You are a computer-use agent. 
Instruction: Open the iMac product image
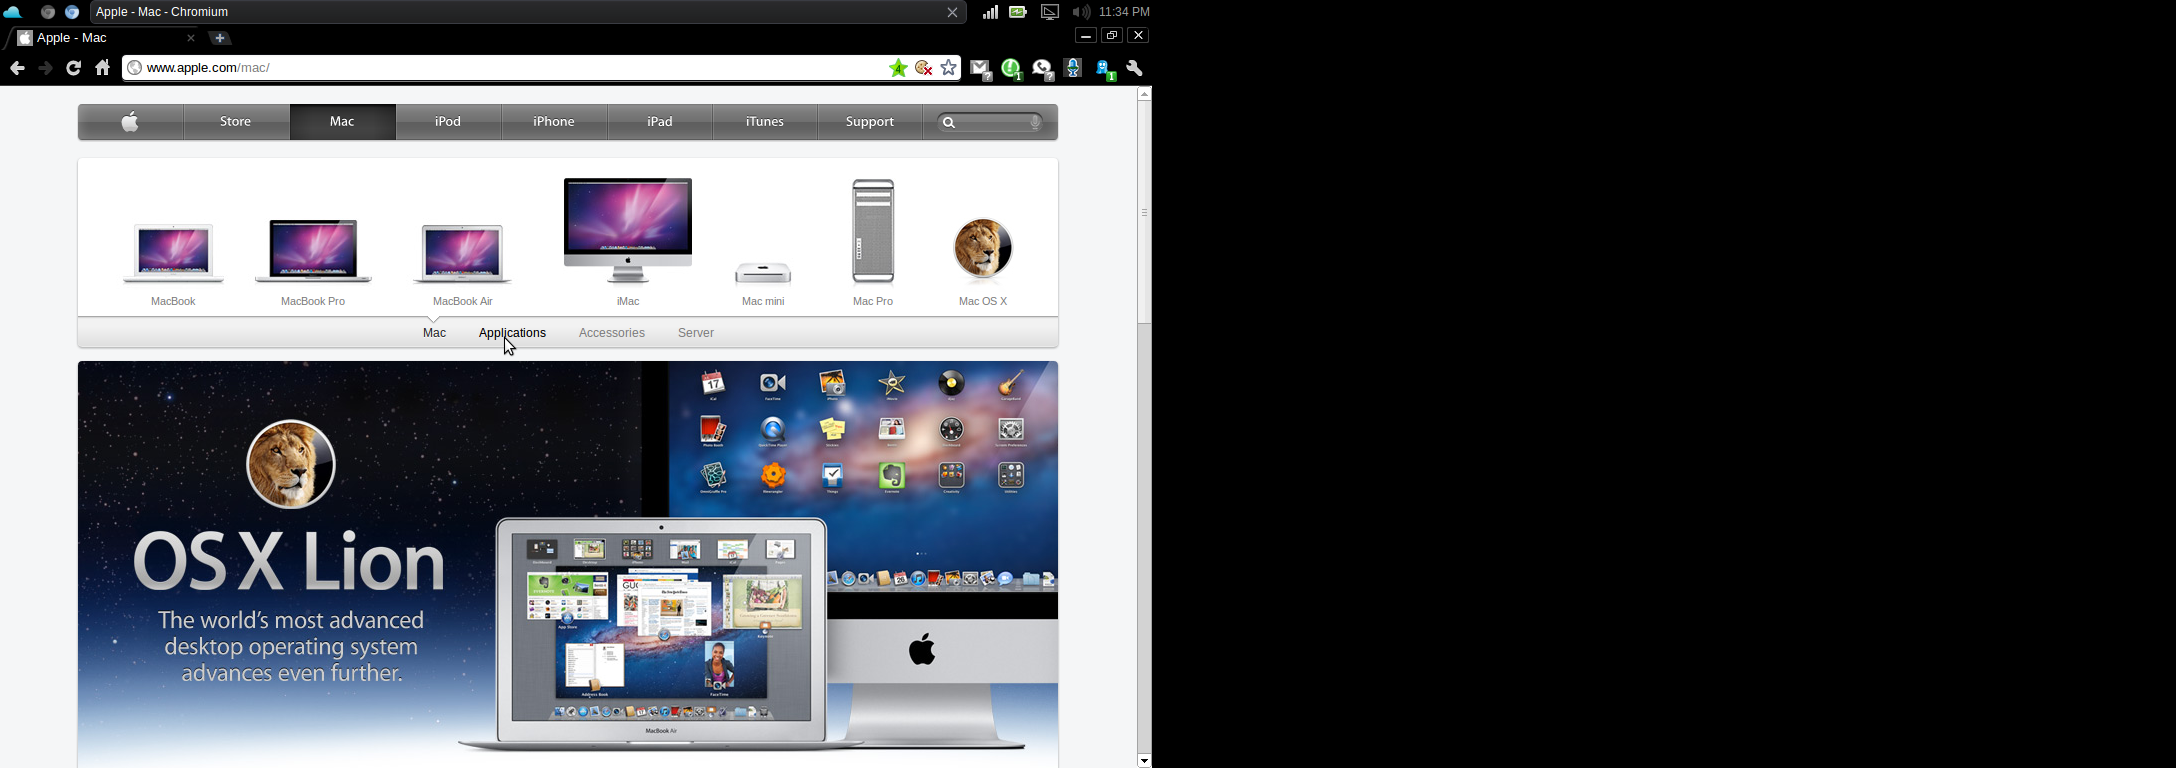[628, 231]
